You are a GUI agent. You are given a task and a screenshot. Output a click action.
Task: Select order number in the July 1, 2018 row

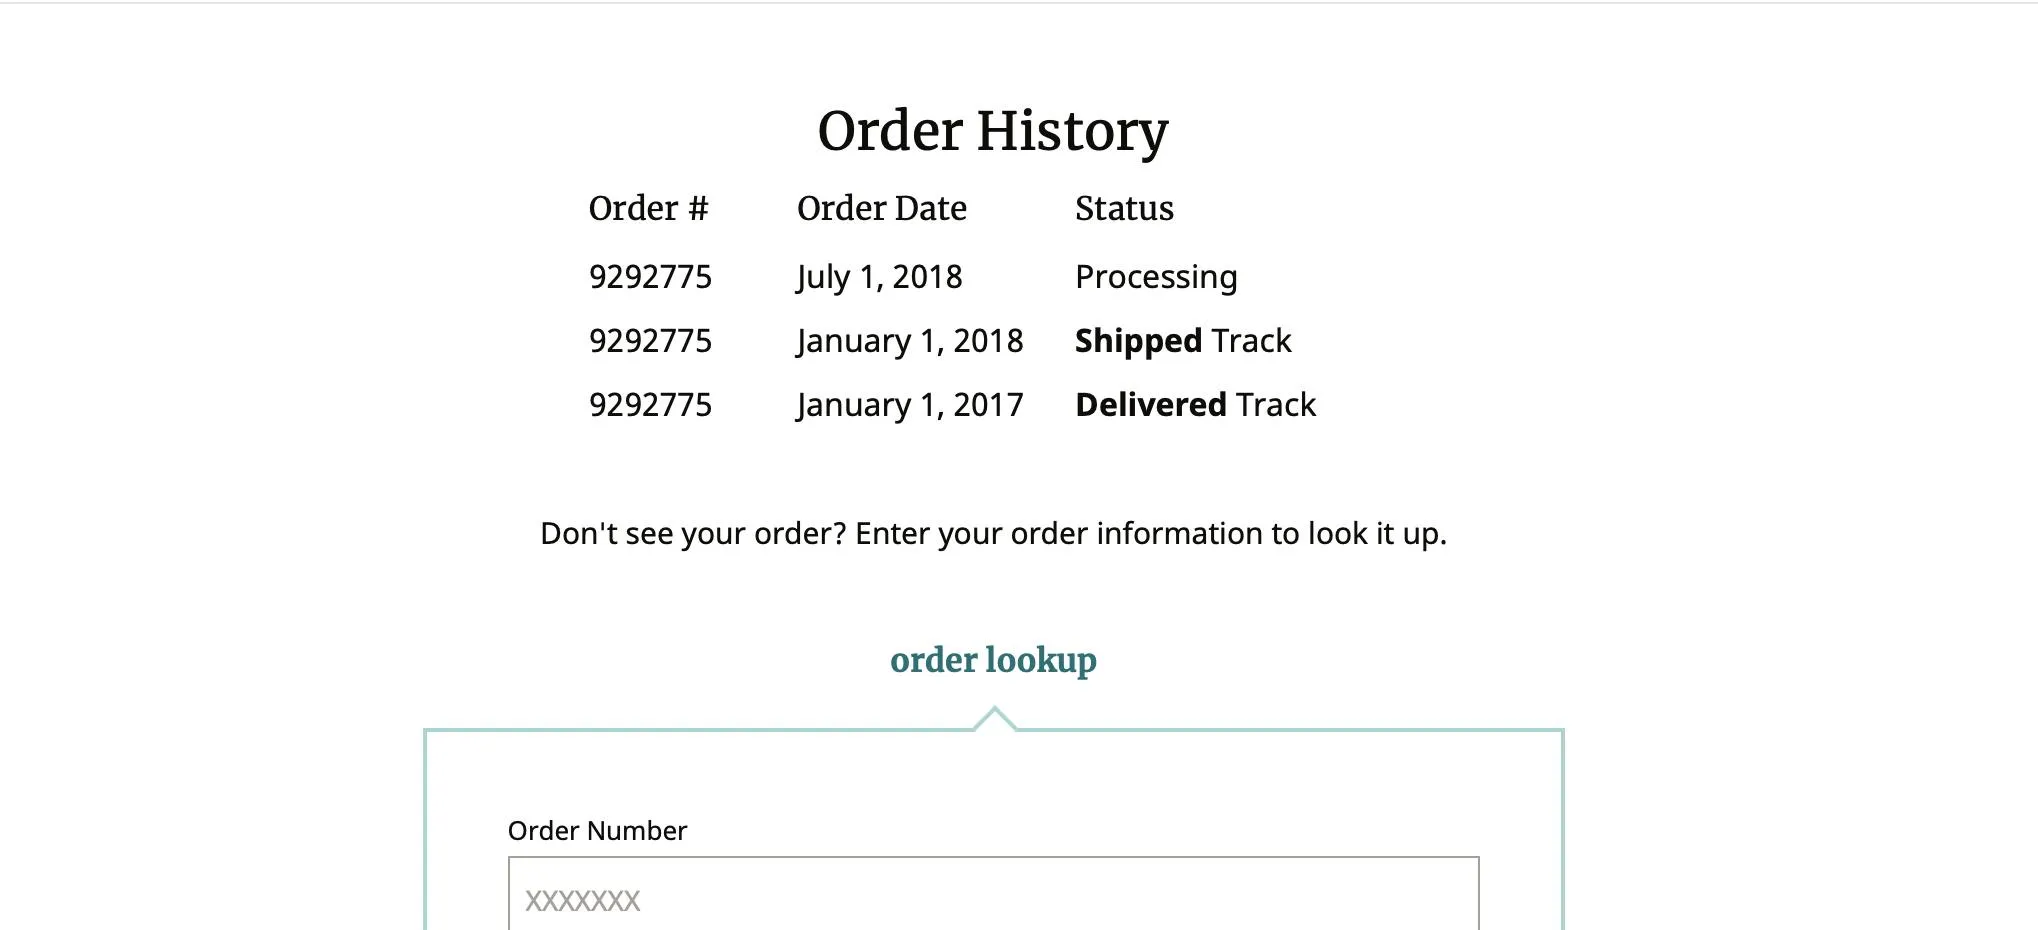[x=650, y=277]
